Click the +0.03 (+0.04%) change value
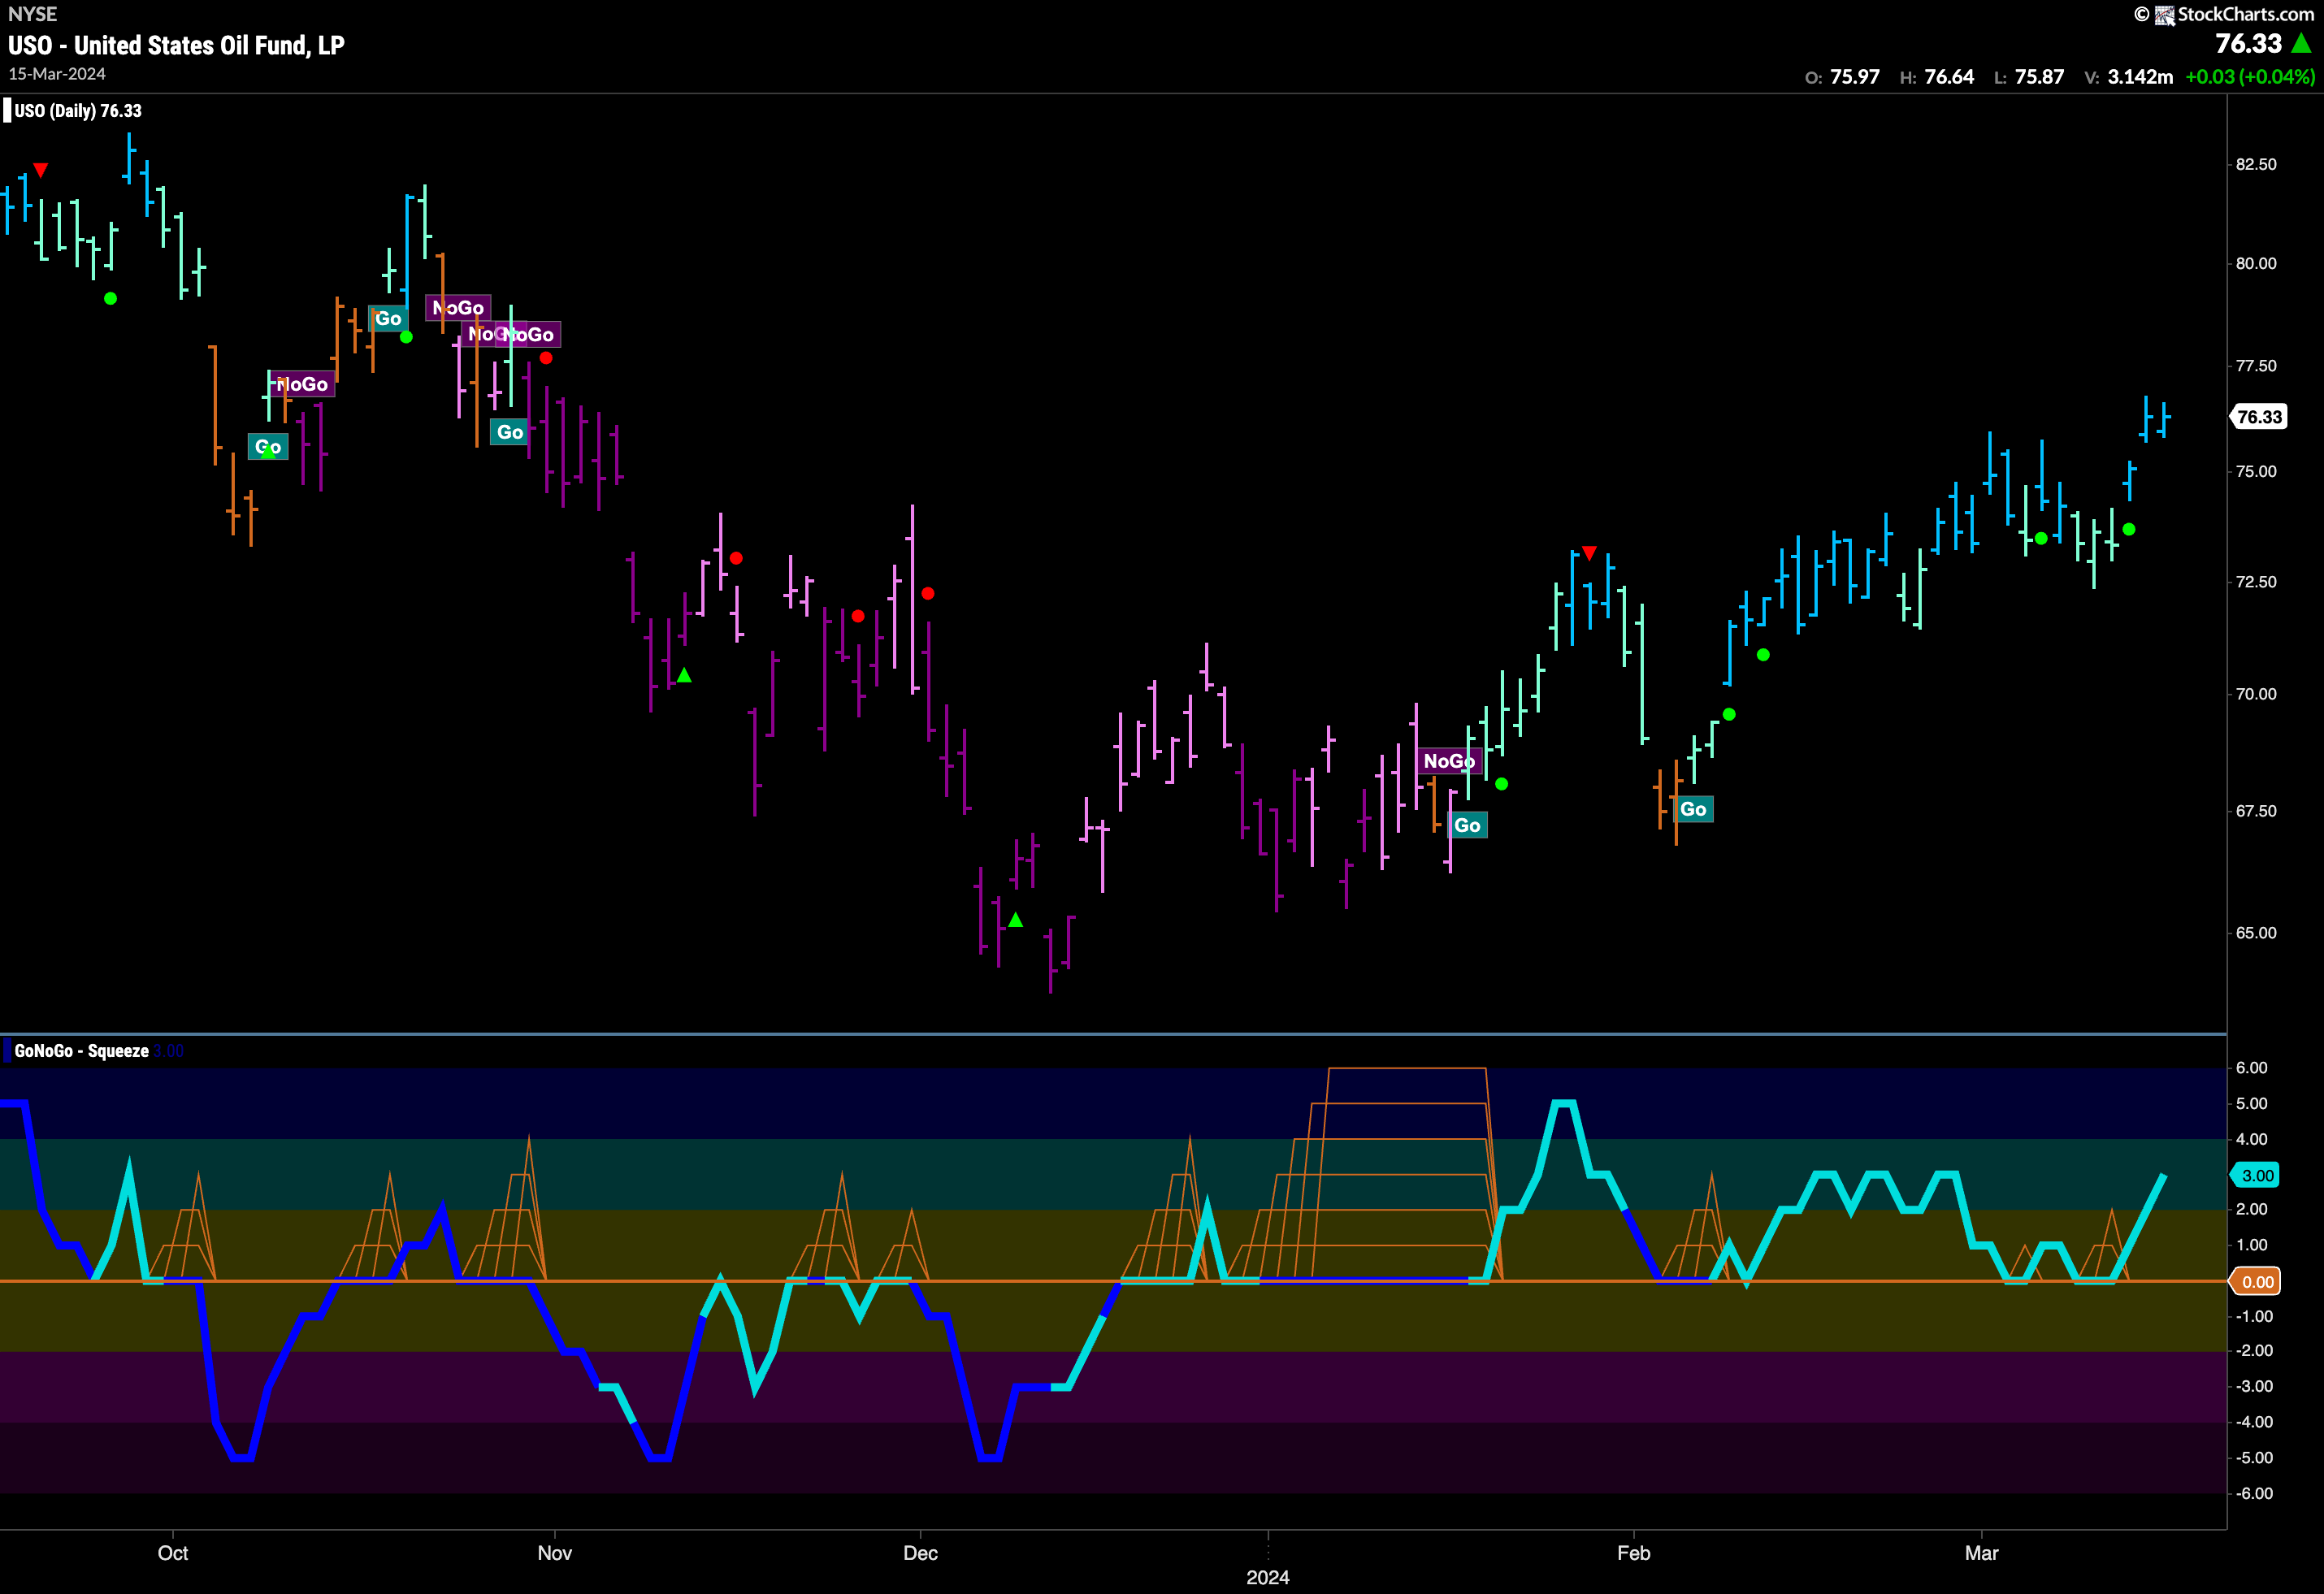2324x1594 pixels. pyautogui.click(x=2250, y=77)
